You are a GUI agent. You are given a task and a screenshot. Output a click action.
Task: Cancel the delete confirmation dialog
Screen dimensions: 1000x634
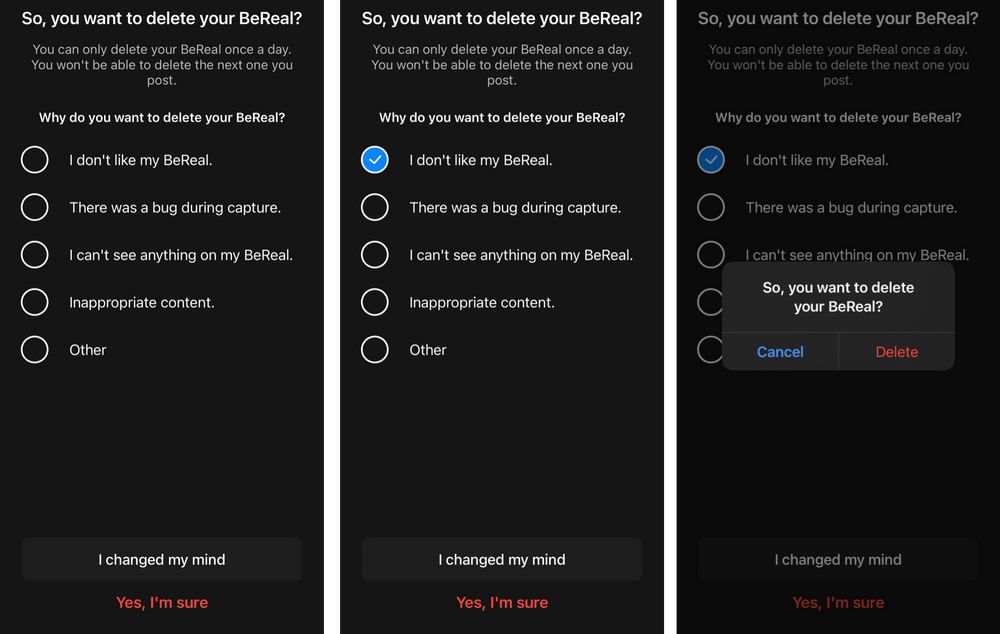[x=780, y=352]
